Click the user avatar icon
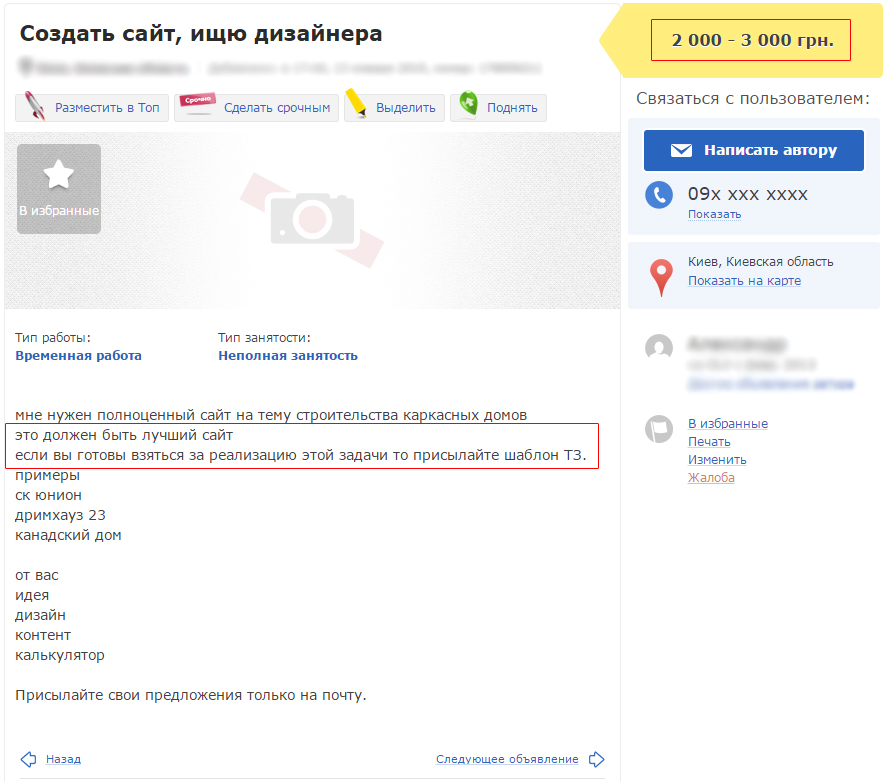The height and width of the screenshot is (782, 892). click(658, 347)
